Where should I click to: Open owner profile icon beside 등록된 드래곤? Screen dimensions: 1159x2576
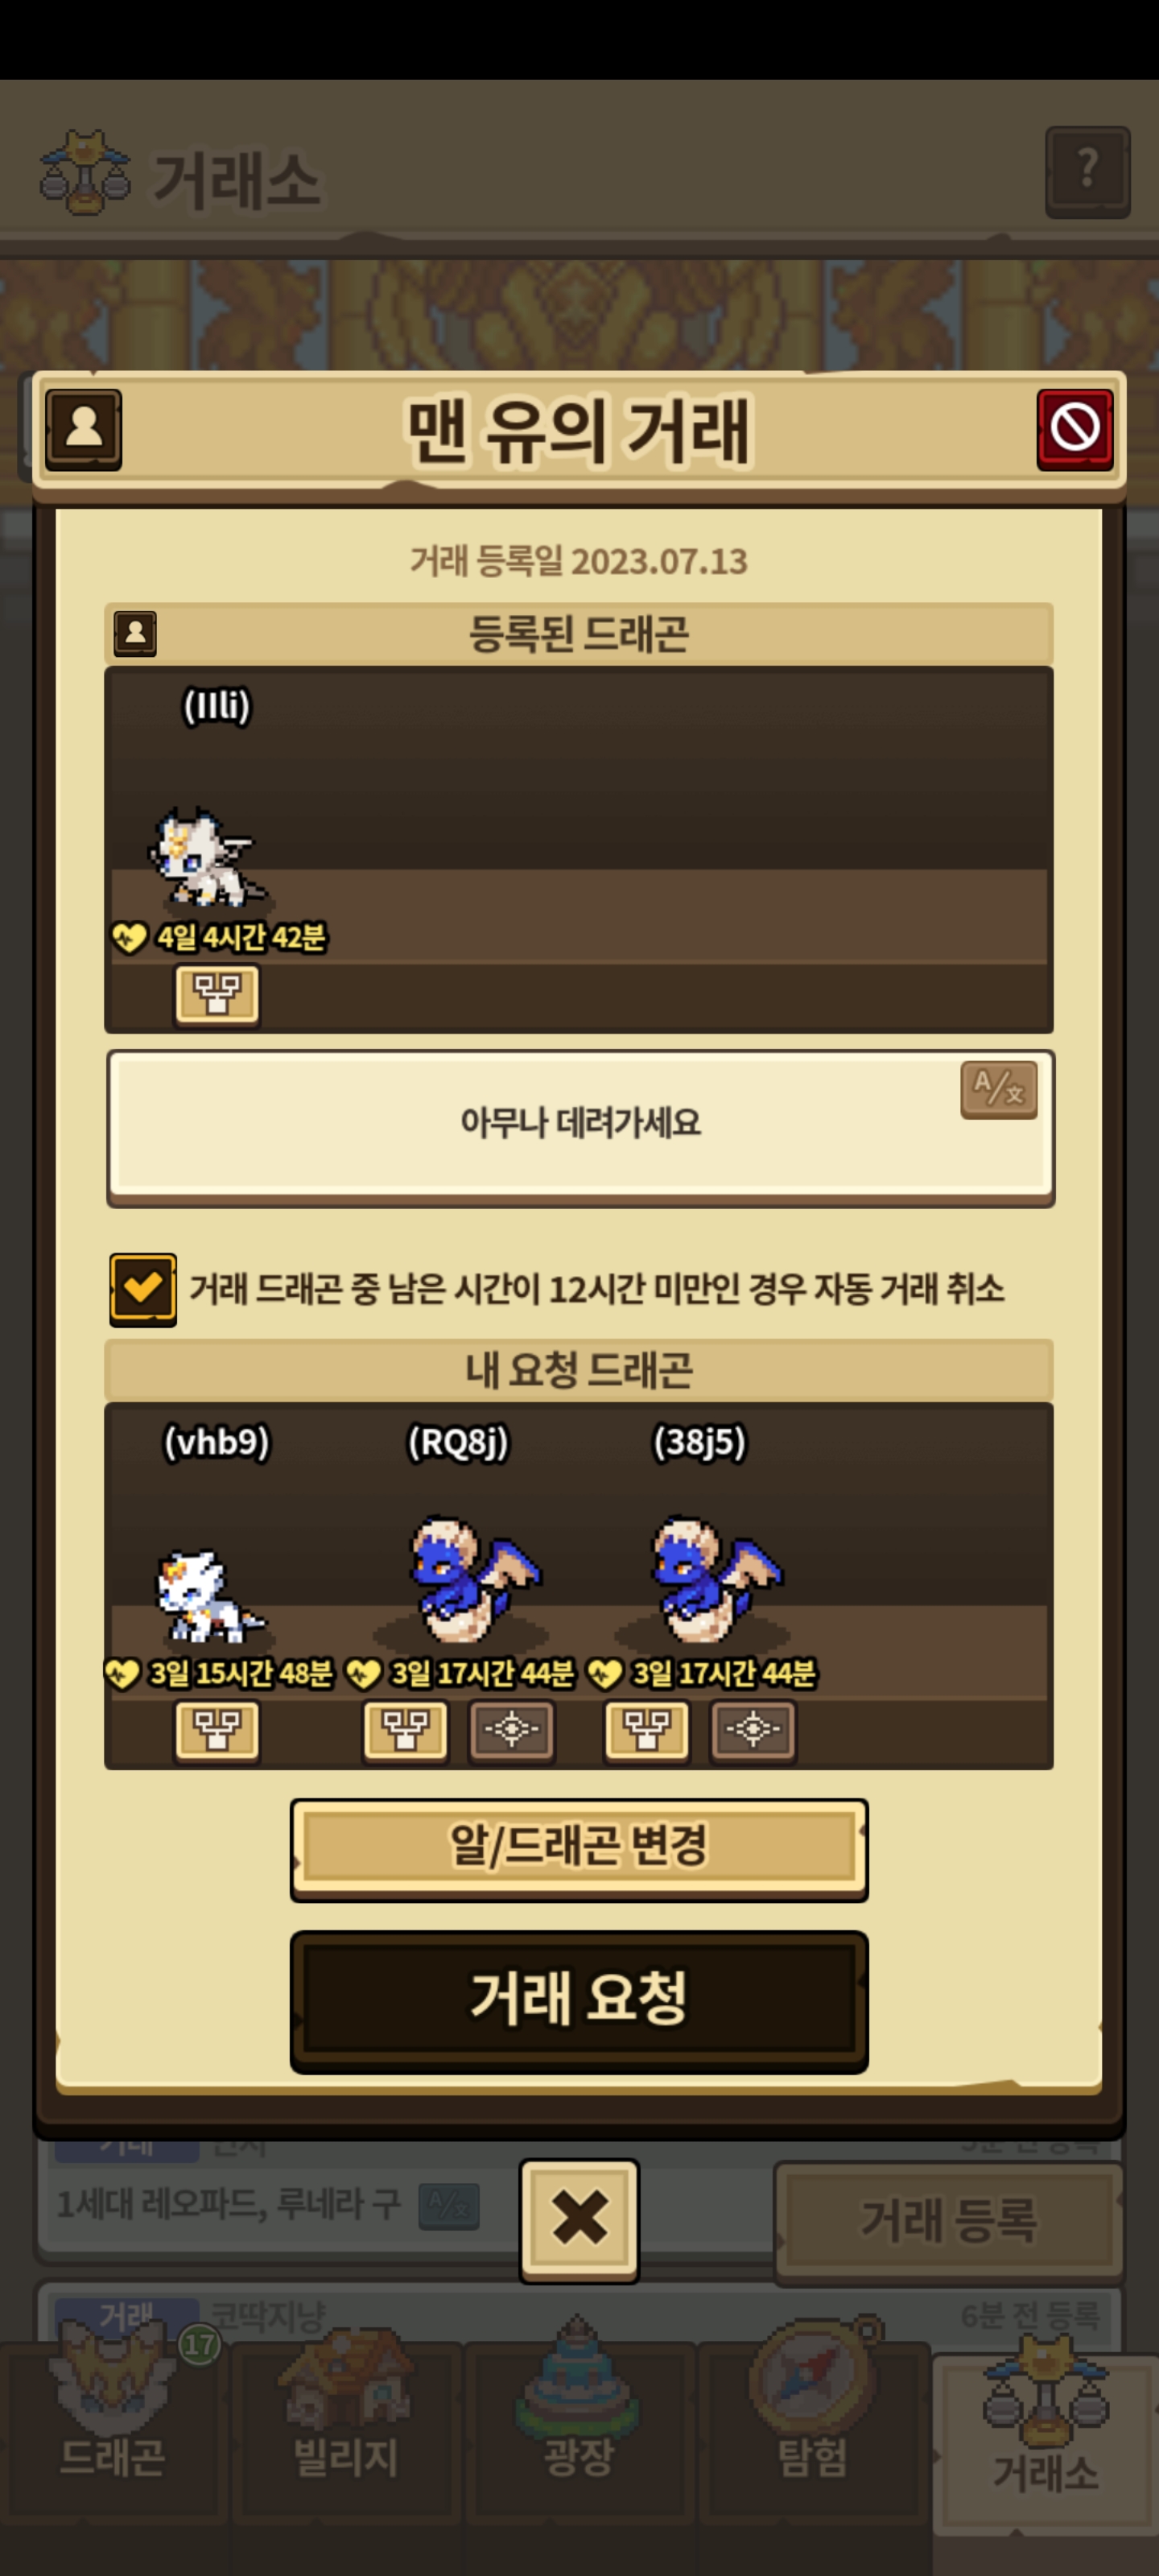coord(135,633)
